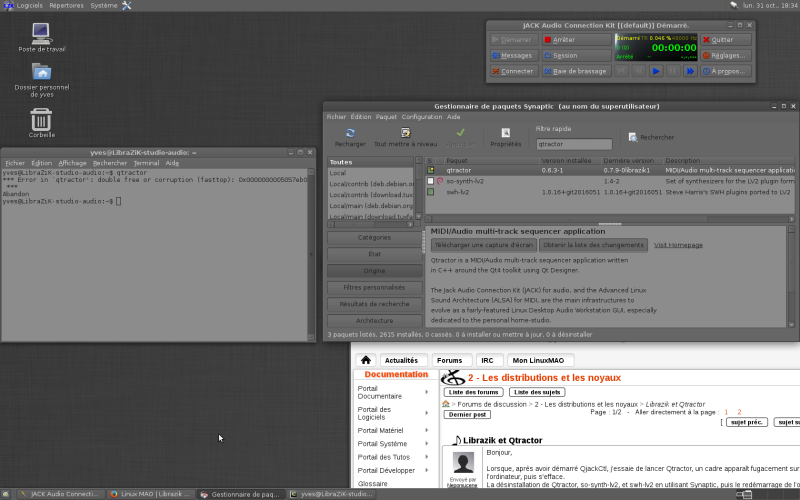This screenshot has width=800, height=500.
Task: Open JACK Messages window
Action: (x=514, y=56)
